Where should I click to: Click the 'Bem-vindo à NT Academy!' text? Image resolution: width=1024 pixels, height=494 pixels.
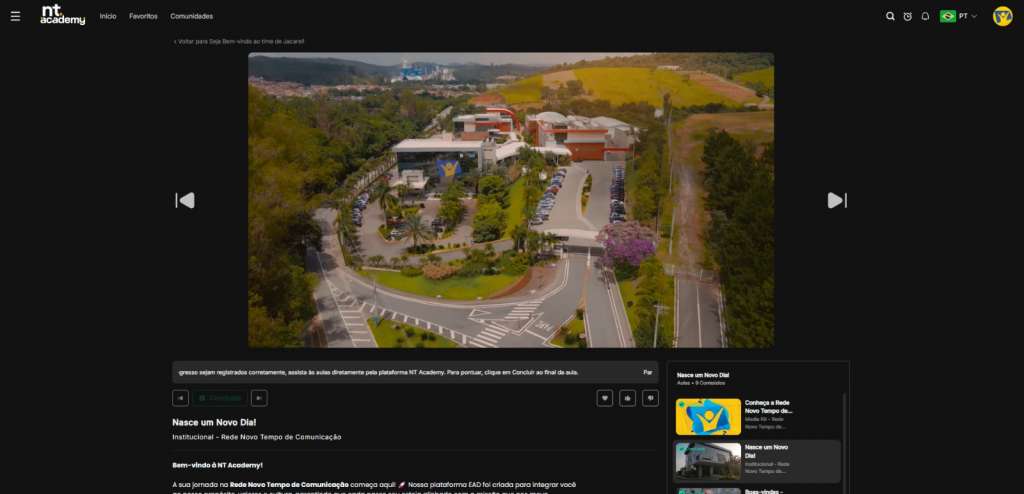click(x=217, y=465)
